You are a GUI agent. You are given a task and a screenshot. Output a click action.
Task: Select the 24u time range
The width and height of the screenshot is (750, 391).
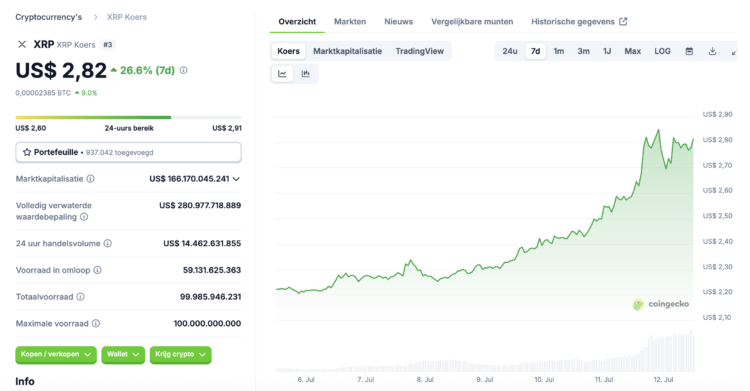click(x=510, y=51)
